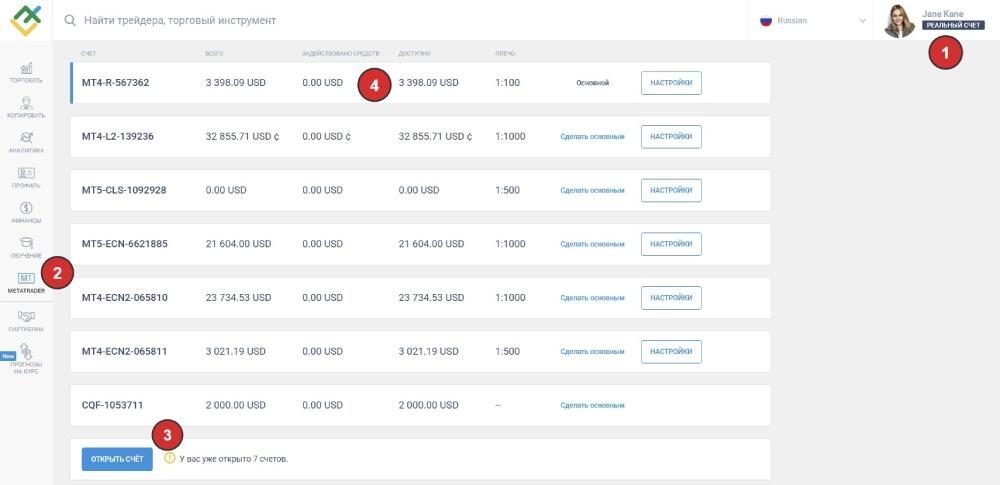Image resolution: width=1000 pixels, height=485 pixels.
Task: Open settings for MT4-R-567362
Action: (x=671, y=83)
